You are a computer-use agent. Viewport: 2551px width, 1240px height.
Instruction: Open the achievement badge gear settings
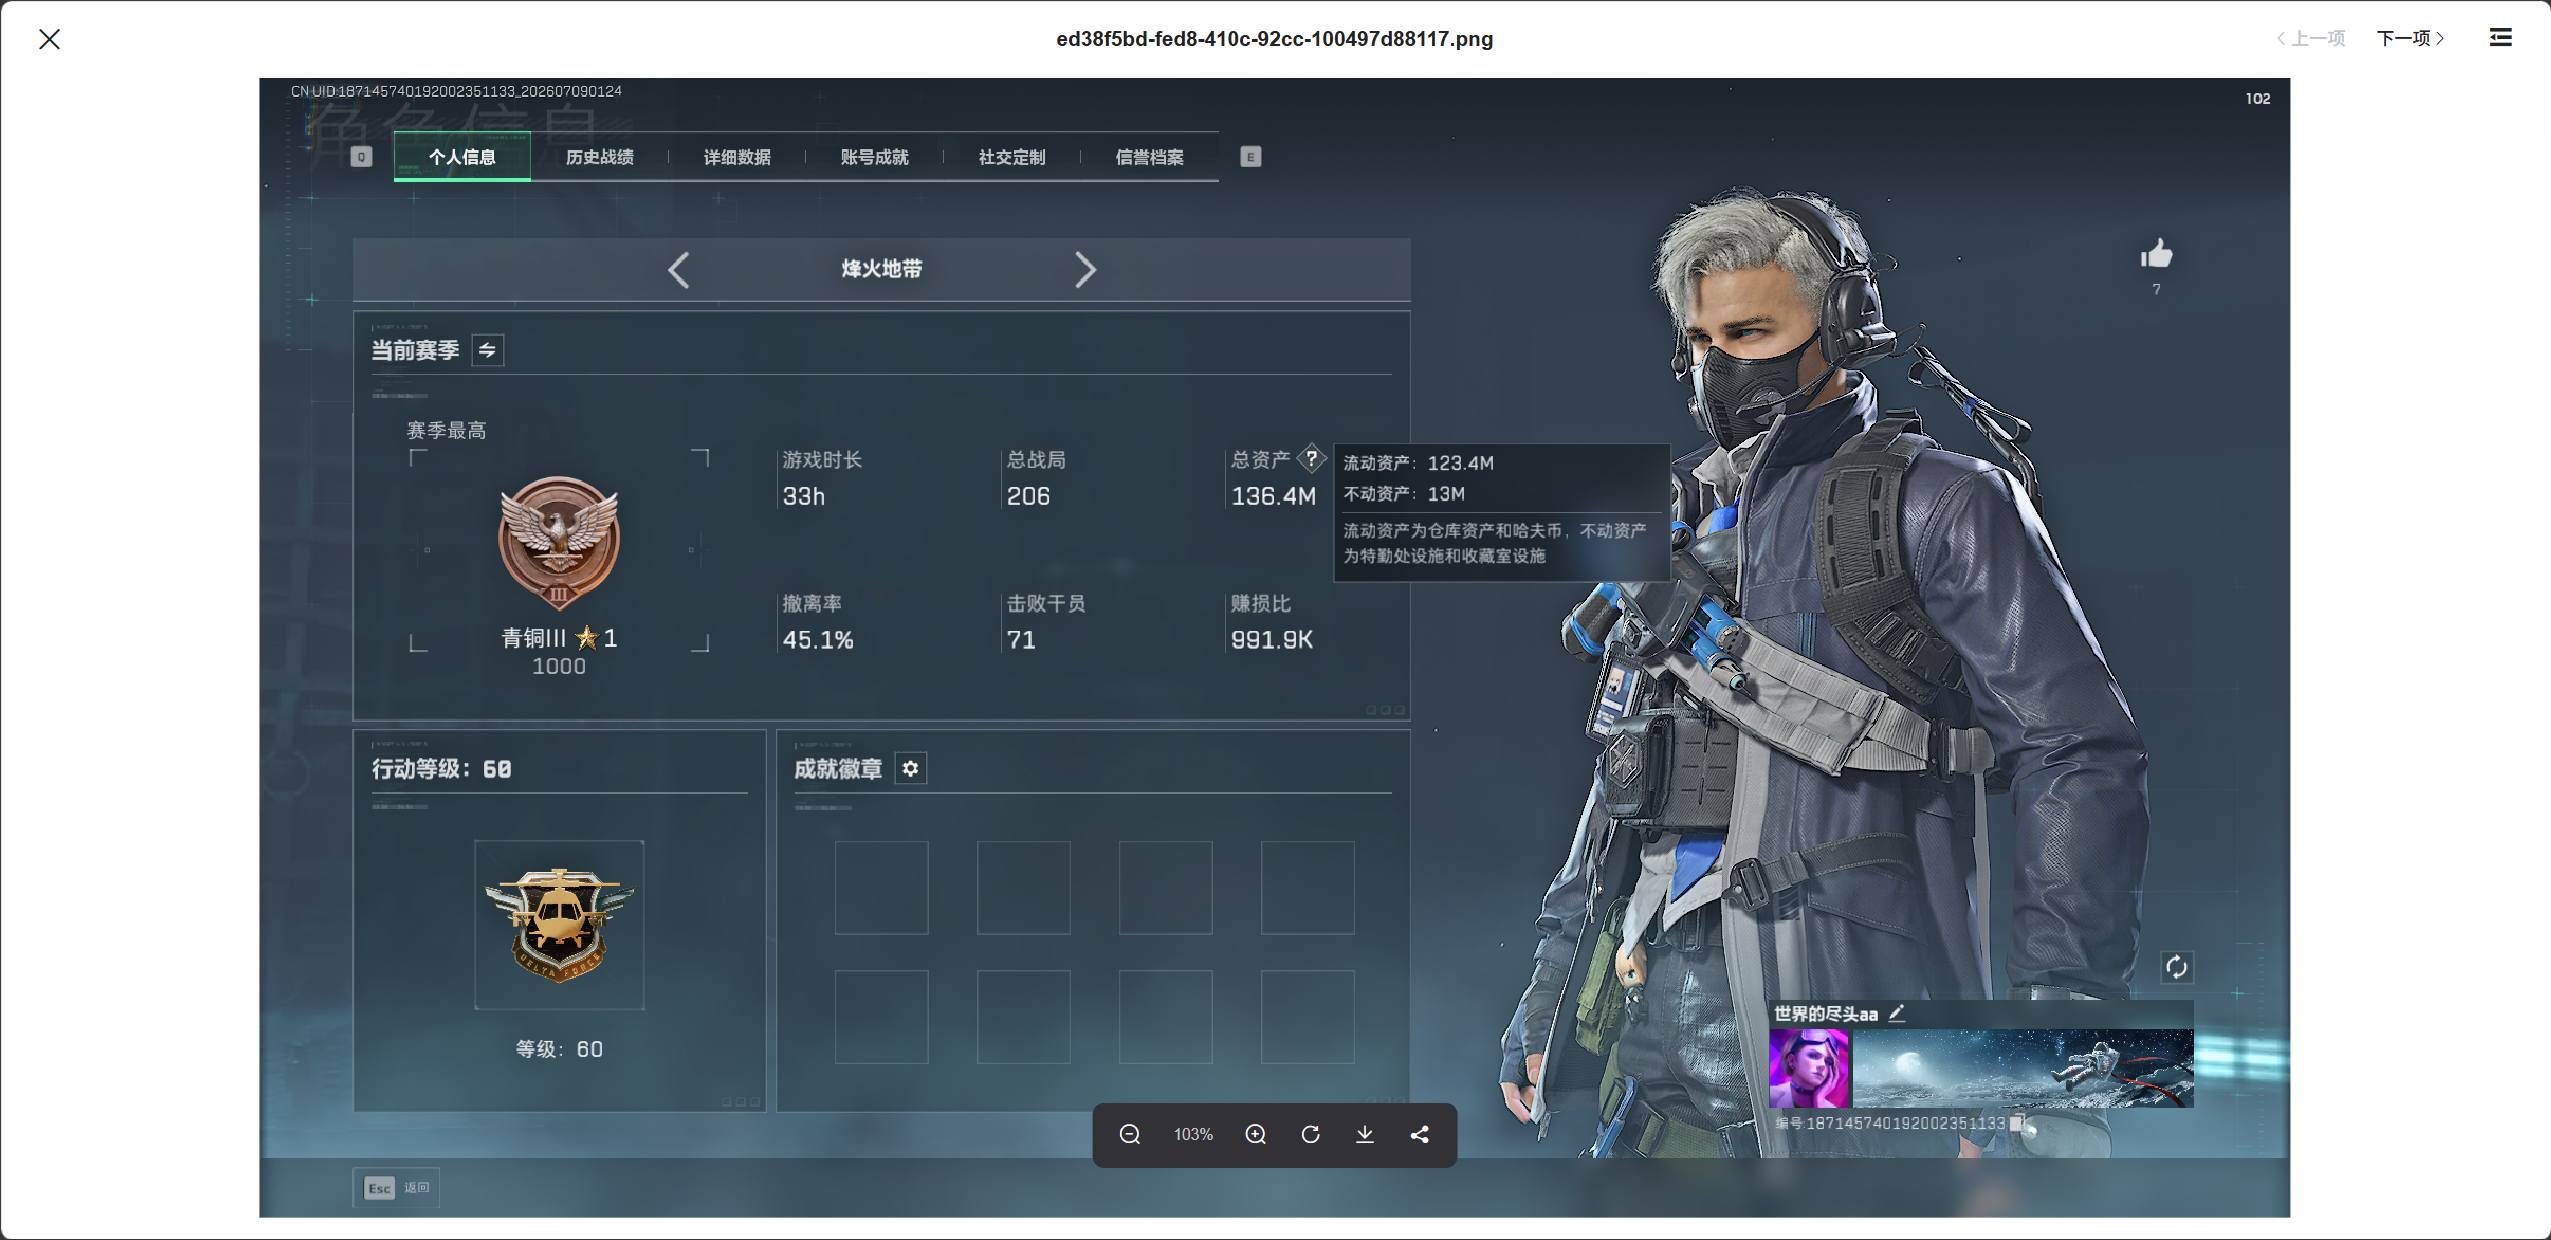[x=910, y=768]
